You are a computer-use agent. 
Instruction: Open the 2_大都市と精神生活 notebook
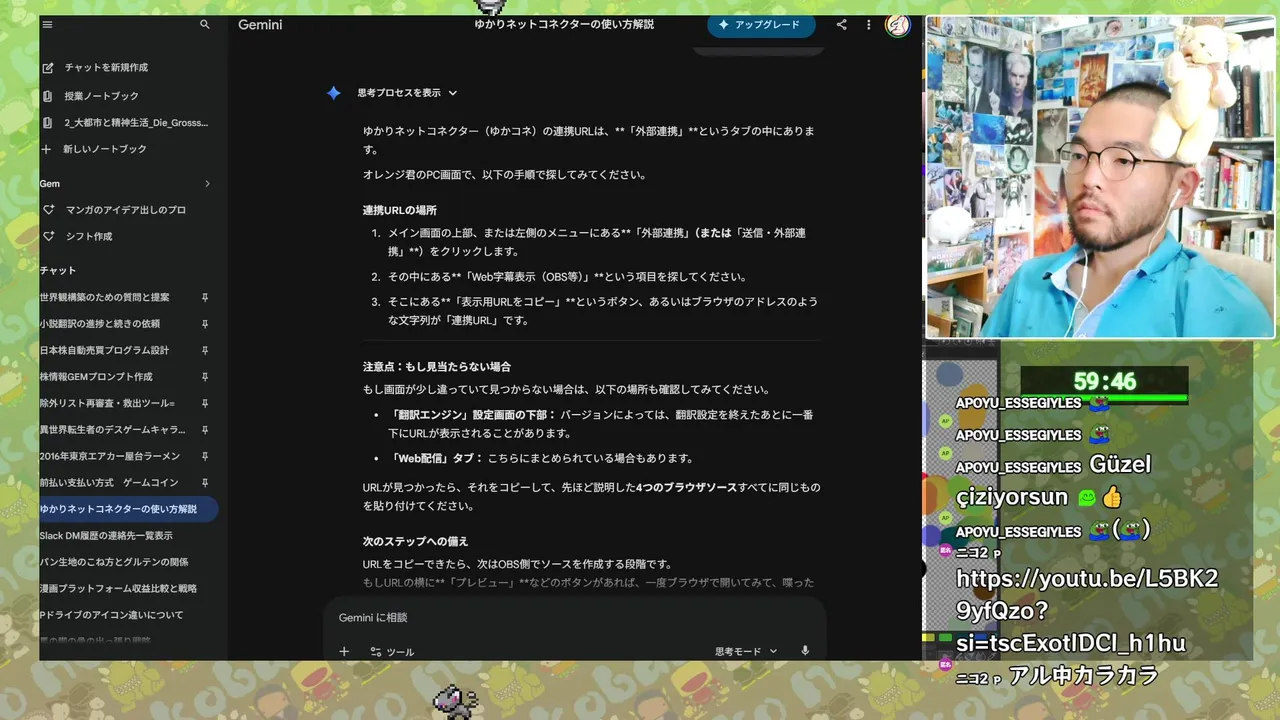pos(136,123)
